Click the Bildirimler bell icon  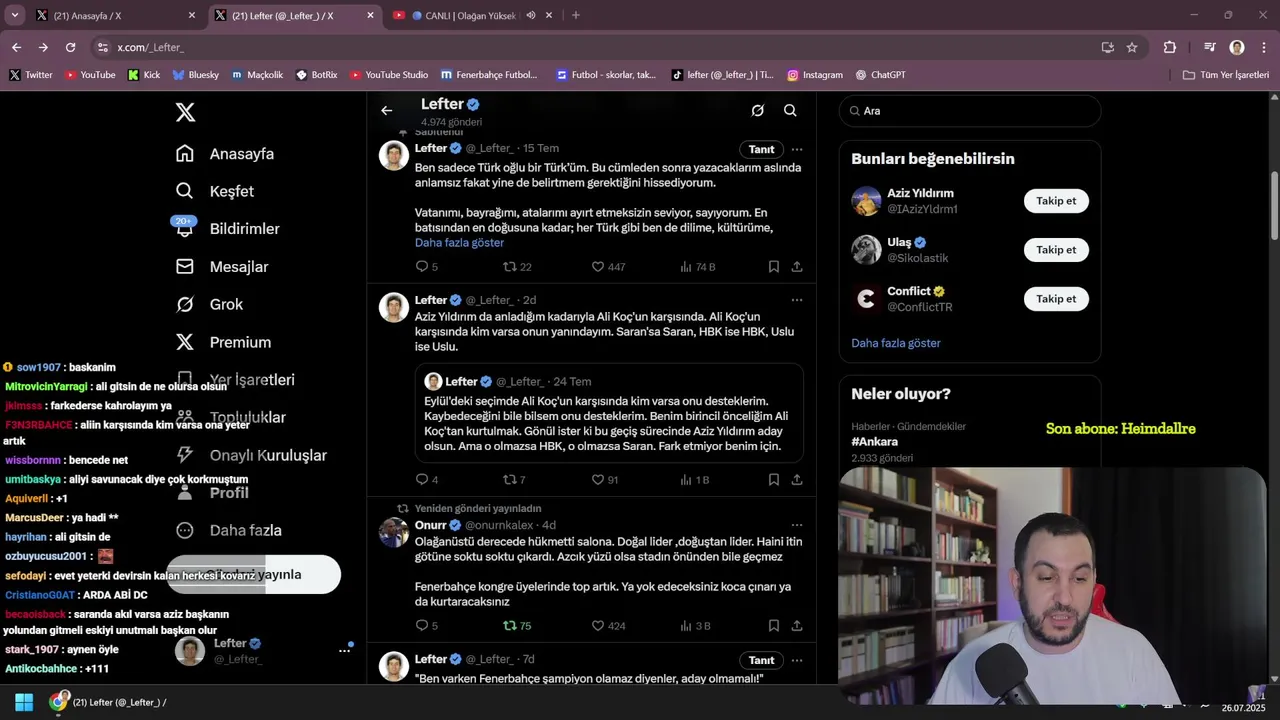point(185,229)
